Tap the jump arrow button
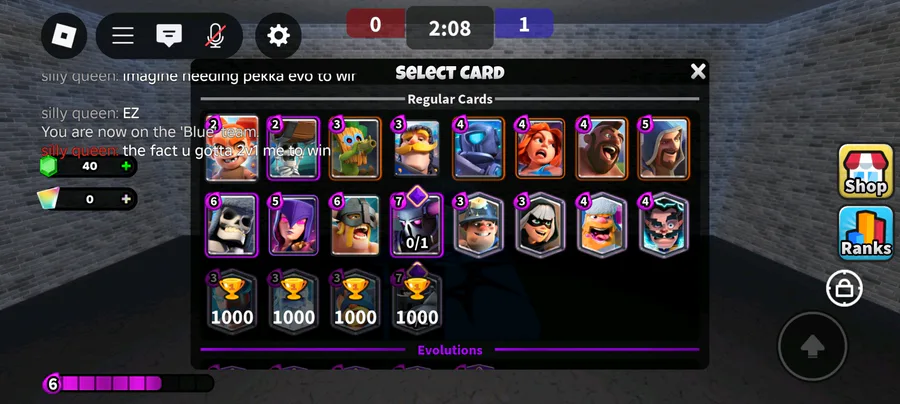The width and height of the screenshot is (900, 404). [x=812, y=346]
